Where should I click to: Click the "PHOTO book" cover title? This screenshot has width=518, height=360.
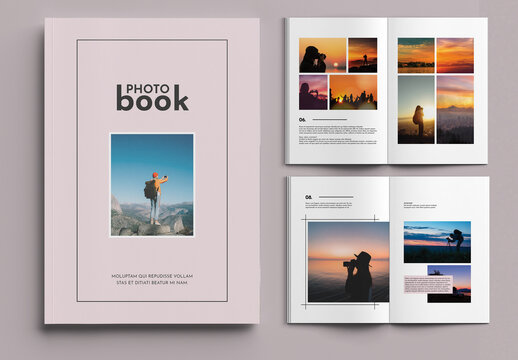(153, 97)
